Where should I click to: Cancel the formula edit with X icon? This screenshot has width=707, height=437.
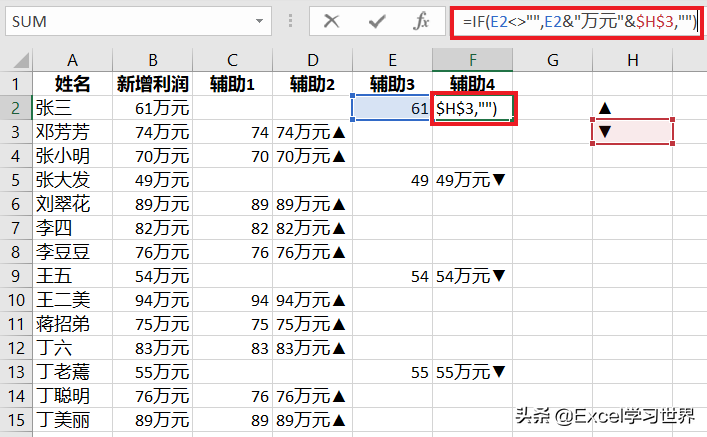click(331, 21)
